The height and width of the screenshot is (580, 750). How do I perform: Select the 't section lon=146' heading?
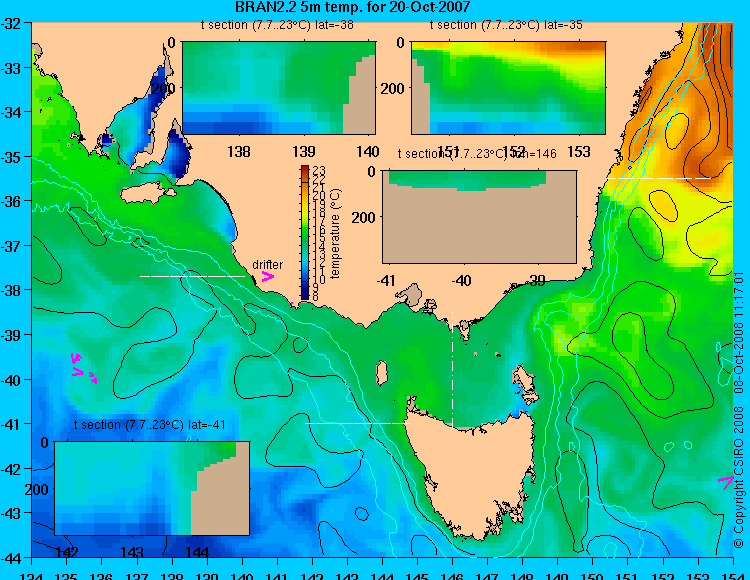point(477,153)
